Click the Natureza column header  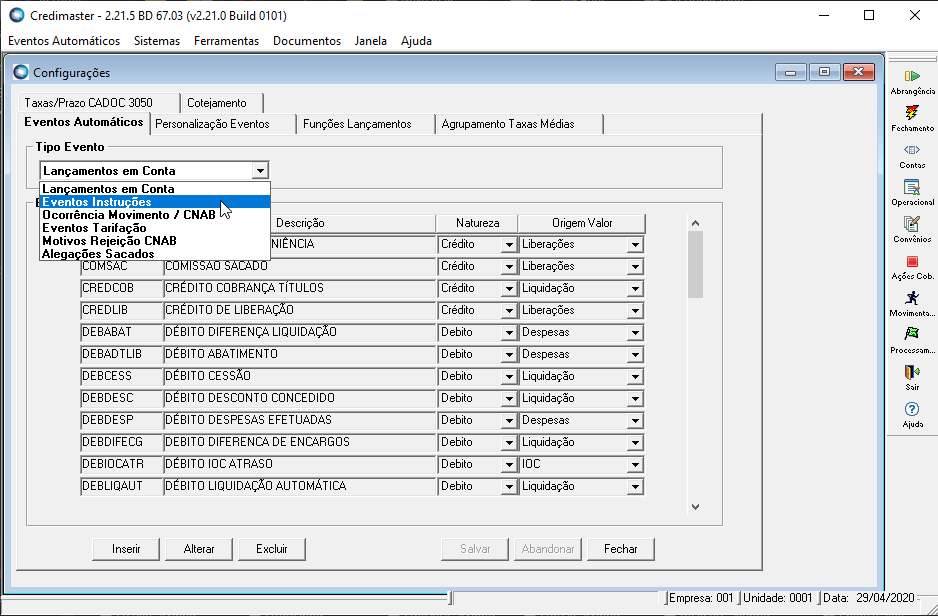tap(477, 223)
